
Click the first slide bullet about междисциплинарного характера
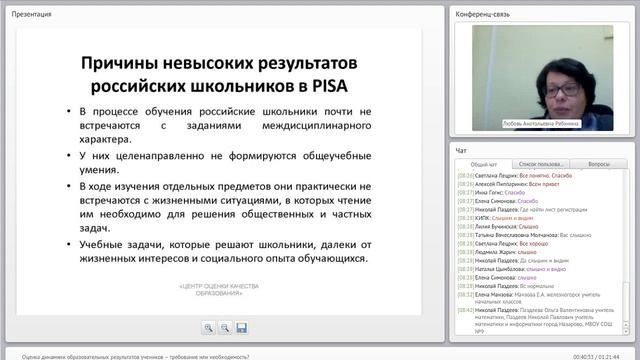click(225, 125)
